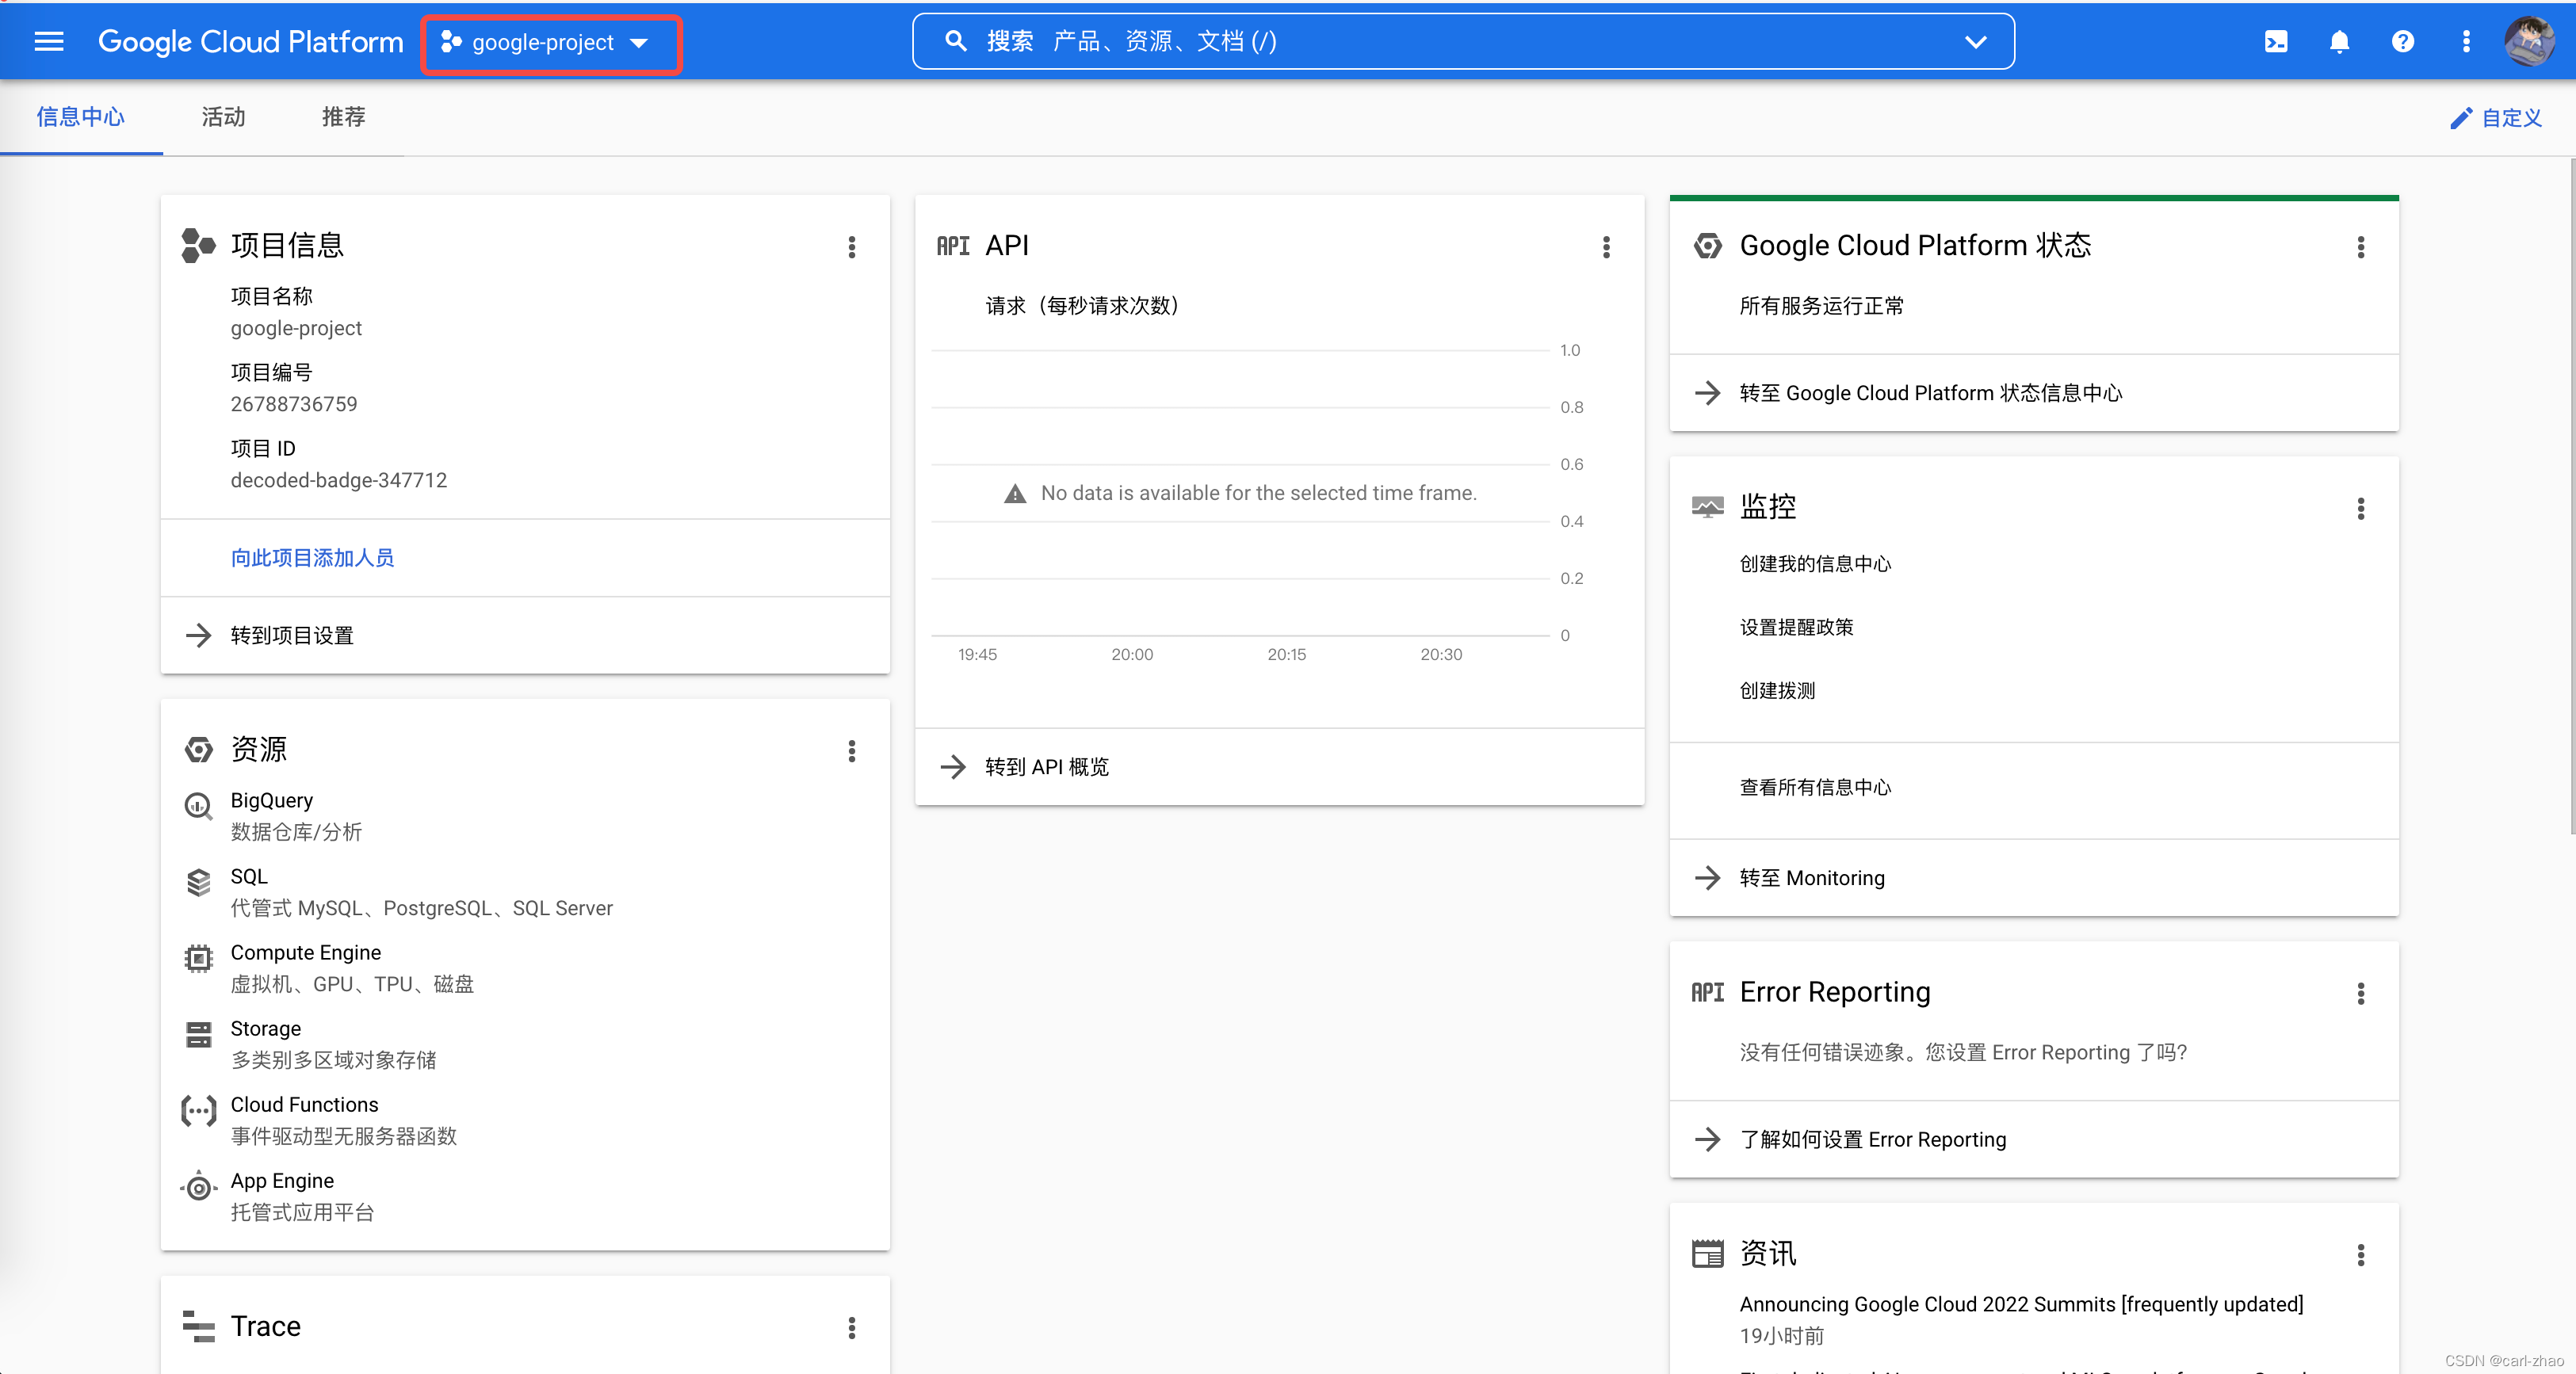Switch to the 活动 tab
The width and height of the screenshot is (2576, 1374).
point(223,117)
